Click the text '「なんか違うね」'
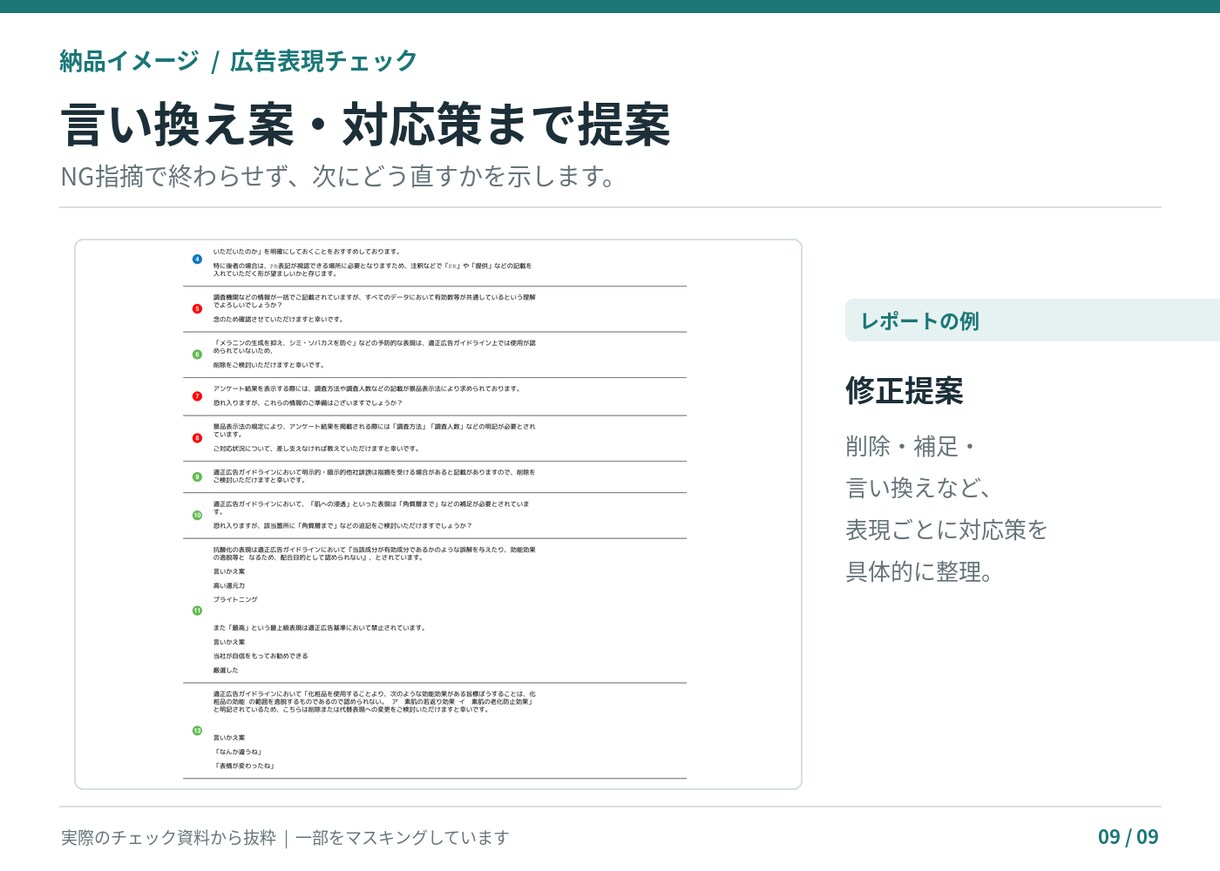This screenshot has height=871, width=1220. [x=238, y=751]
